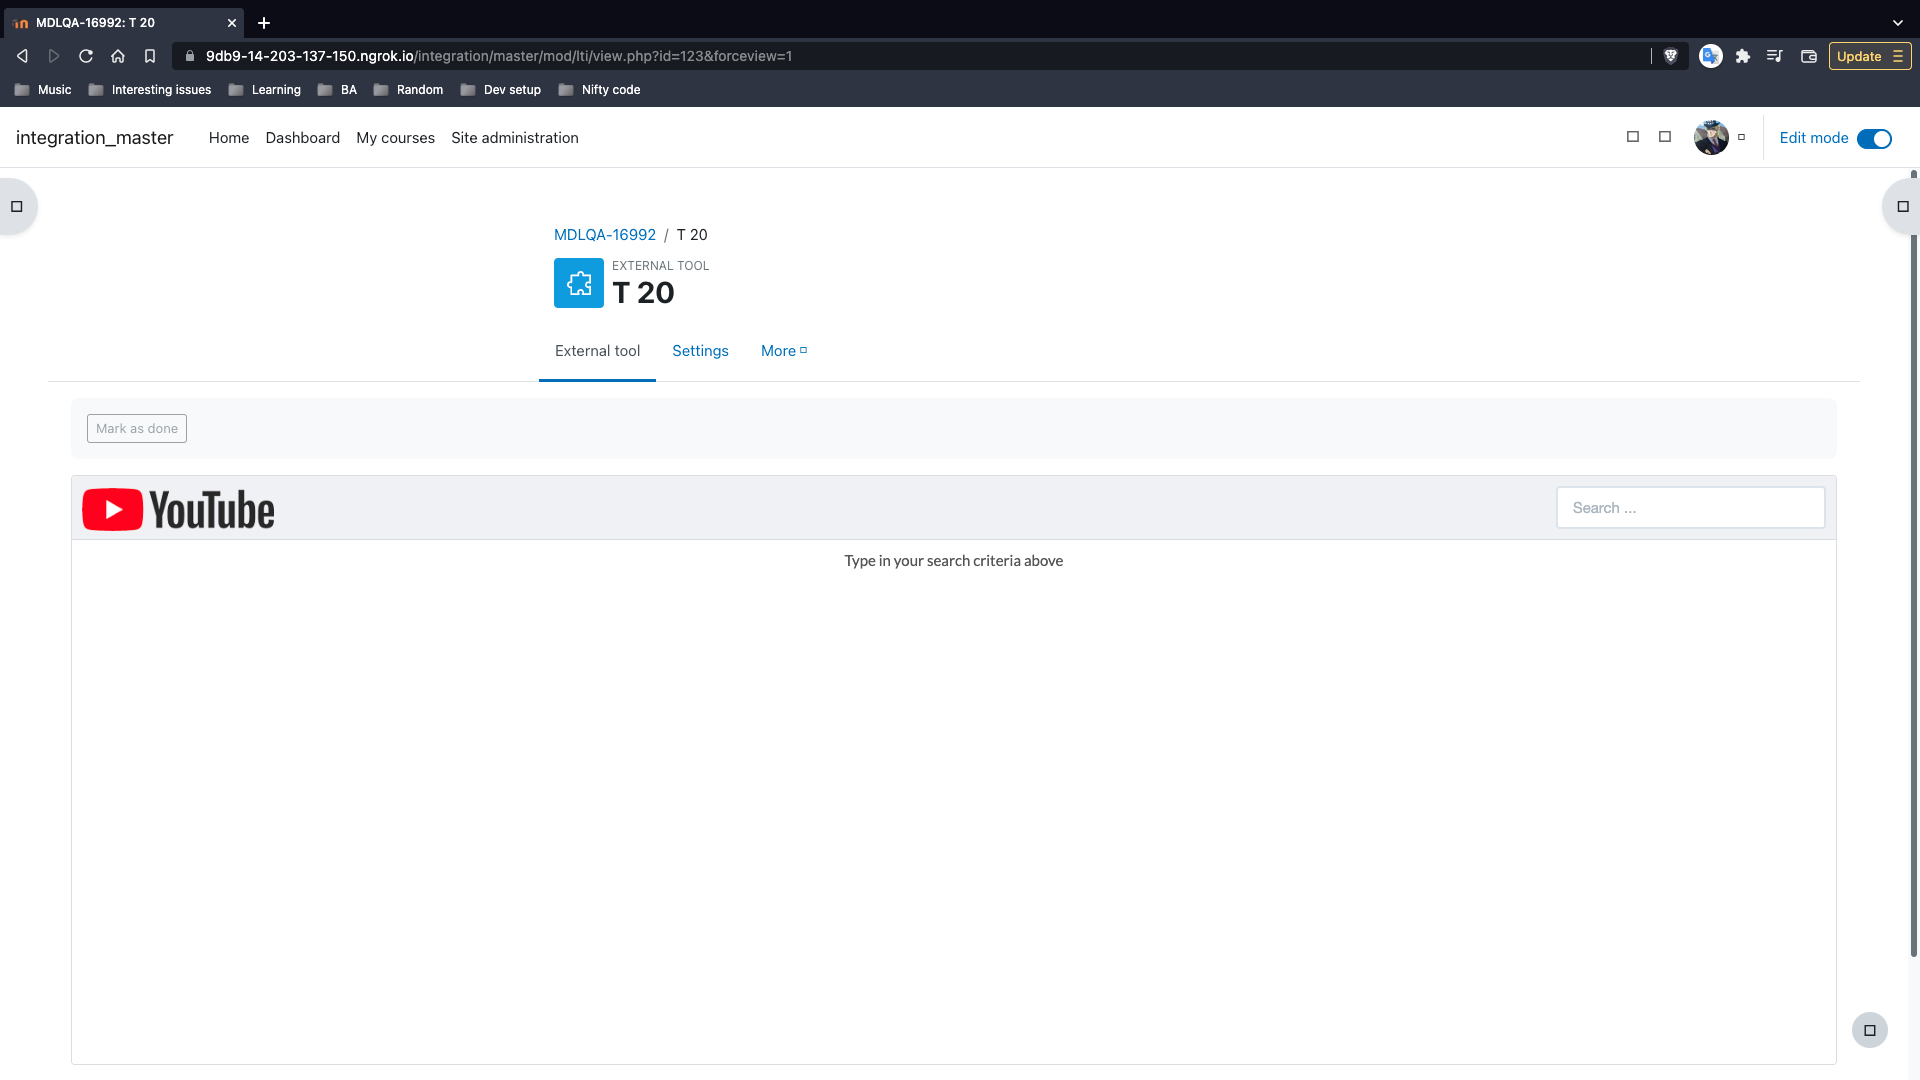Reload the current page
1920x1080 pixels.
coord(86,56)
